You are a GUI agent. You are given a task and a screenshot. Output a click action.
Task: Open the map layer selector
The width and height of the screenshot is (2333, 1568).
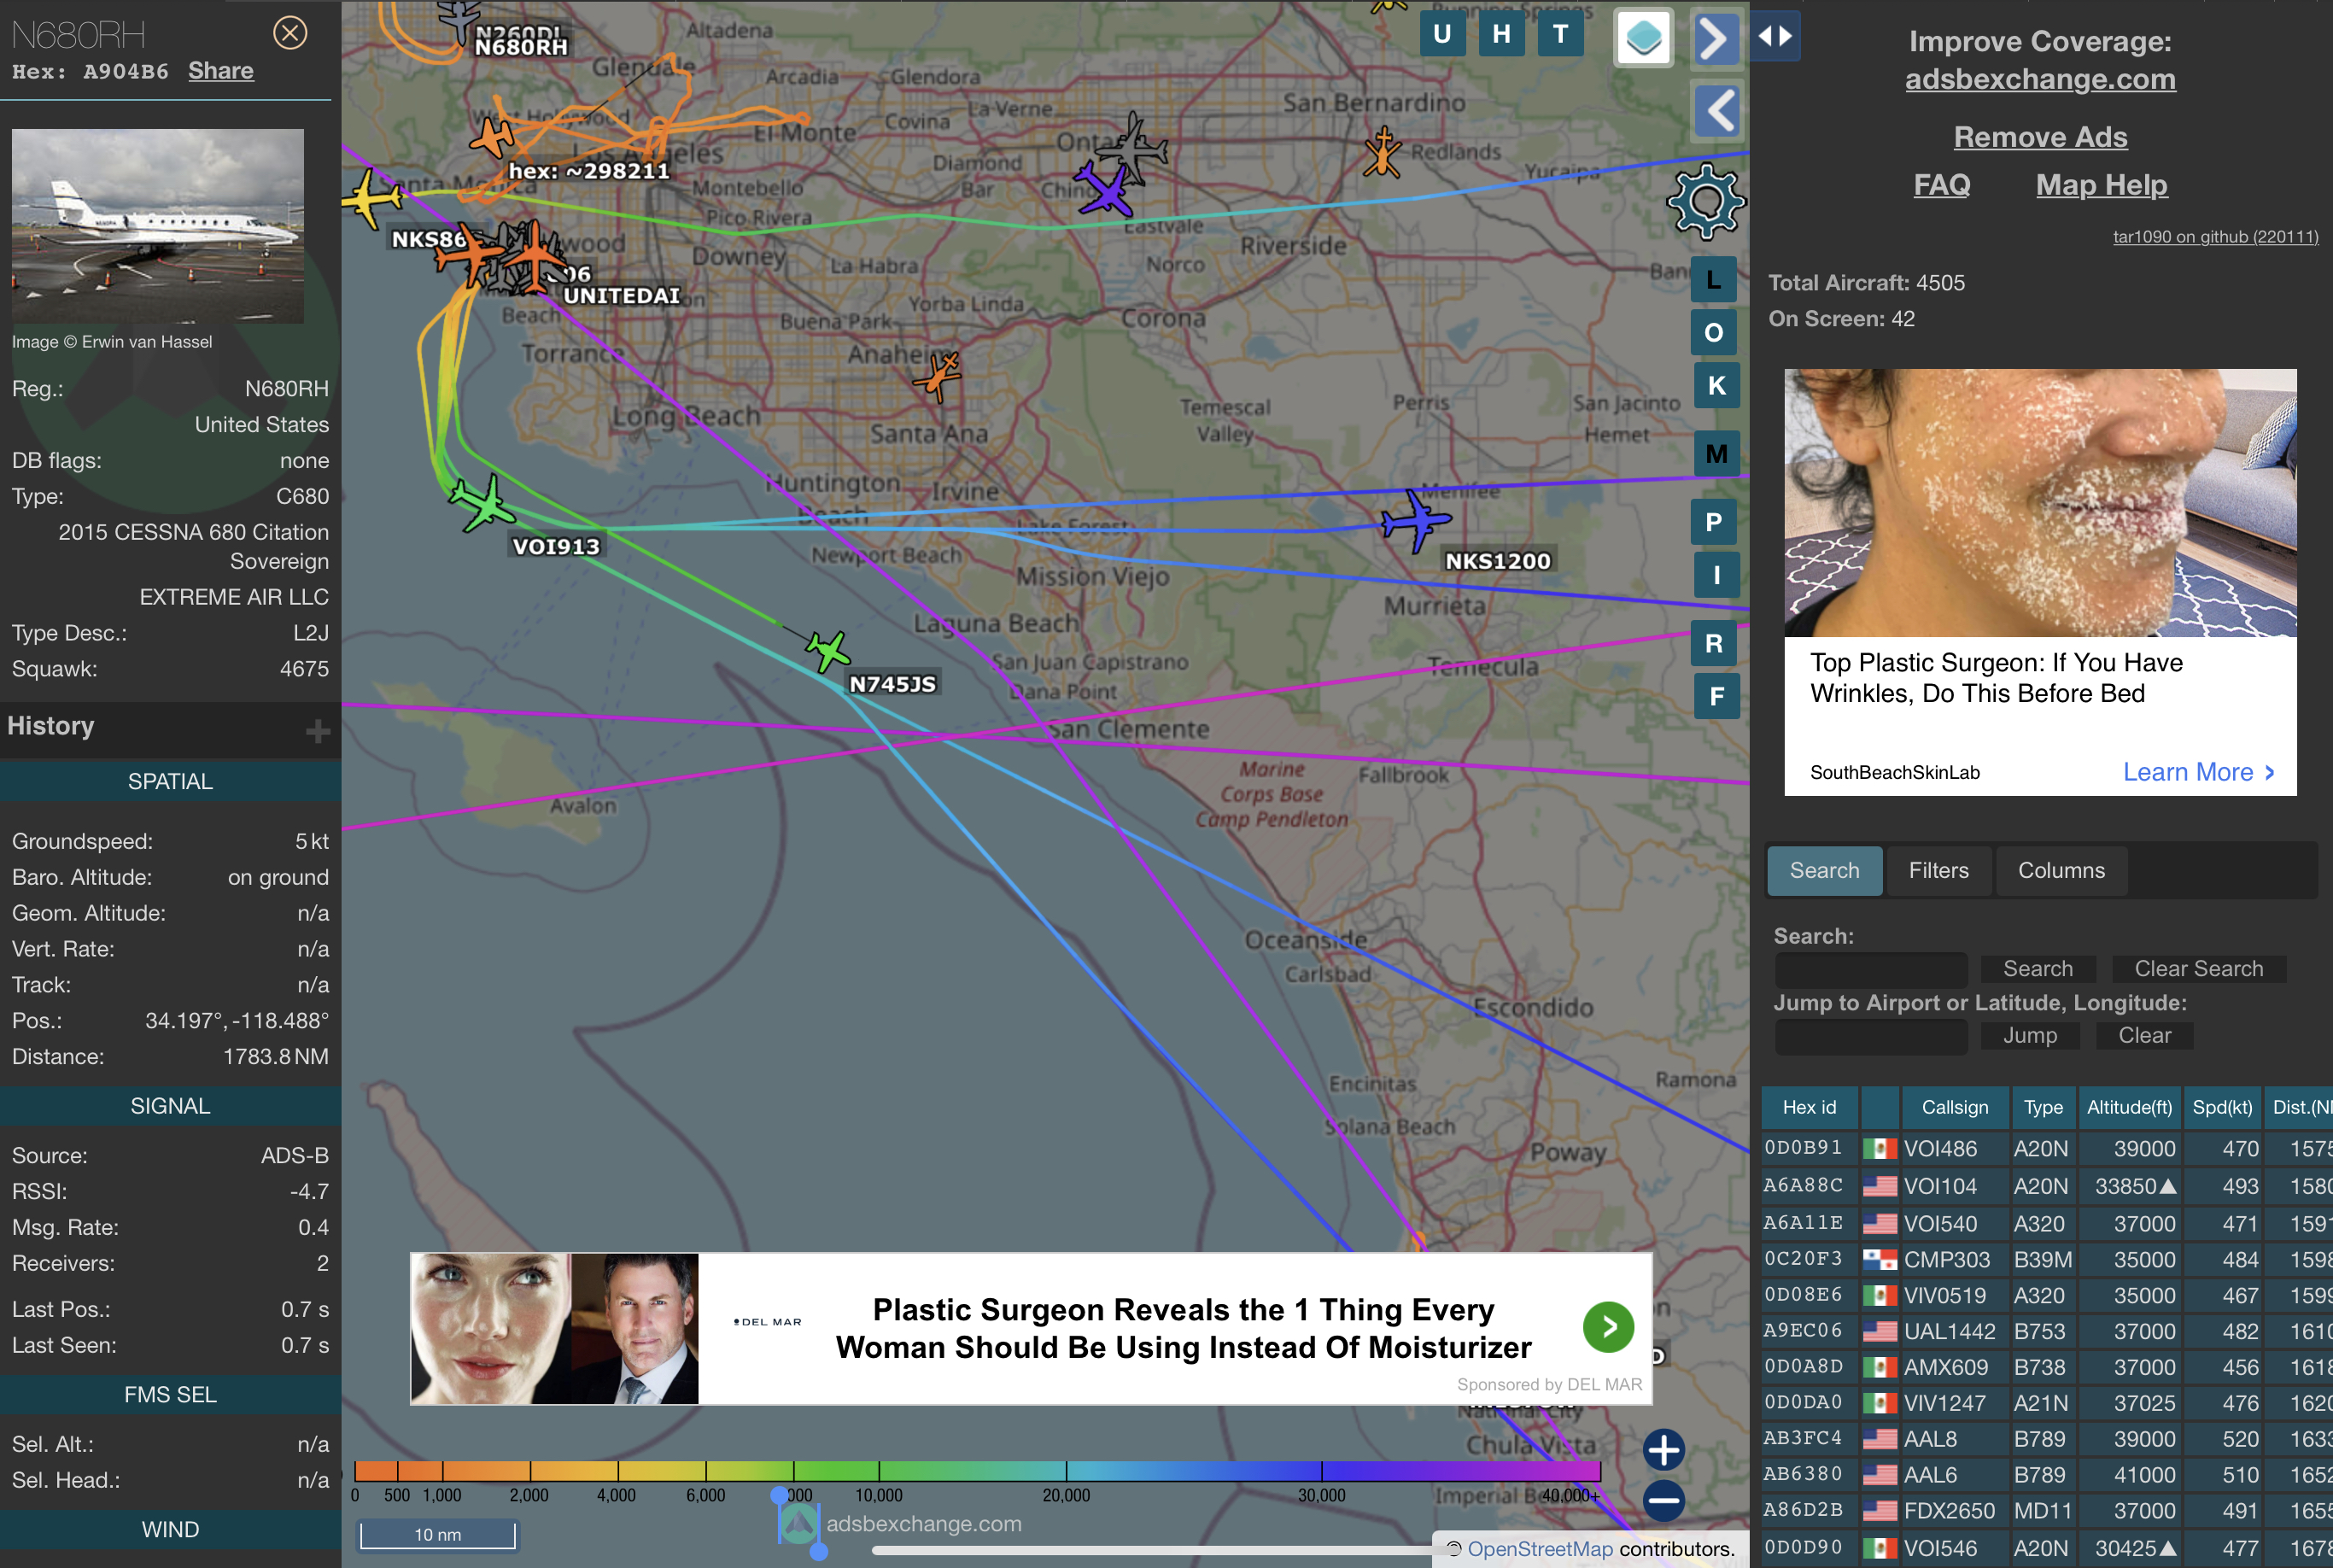pos(1644,38)
